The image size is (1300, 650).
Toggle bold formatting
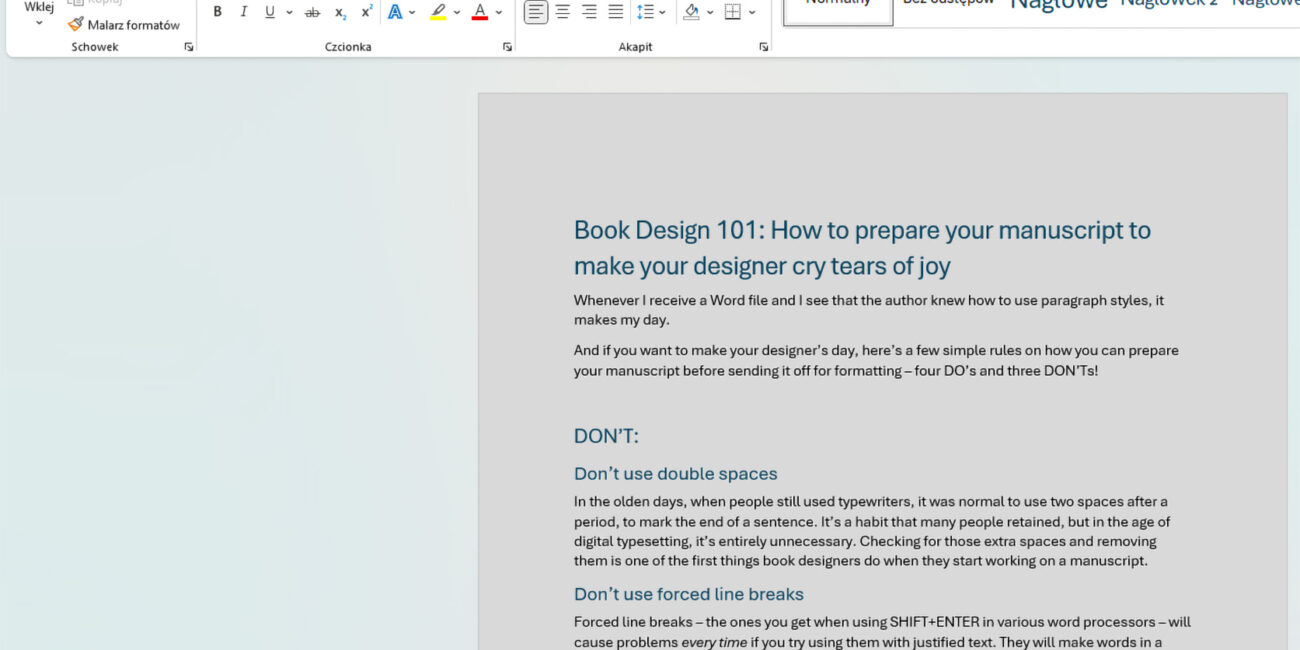click(217, 12)
